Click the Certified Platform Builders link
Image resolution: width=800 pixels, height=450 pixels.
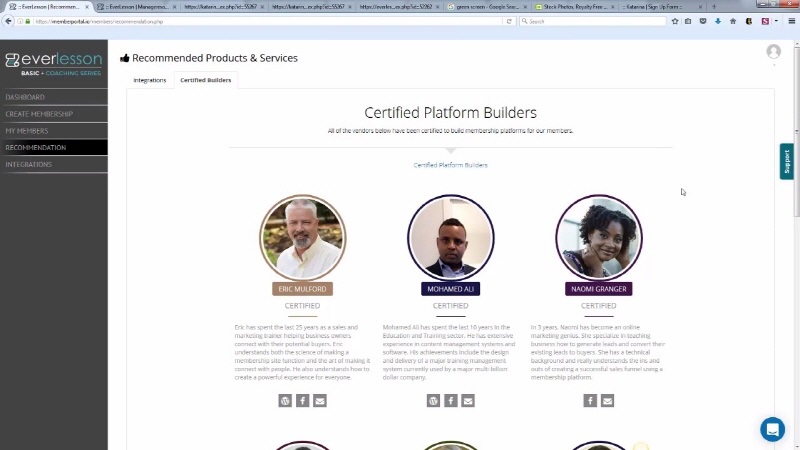point(451,165)
